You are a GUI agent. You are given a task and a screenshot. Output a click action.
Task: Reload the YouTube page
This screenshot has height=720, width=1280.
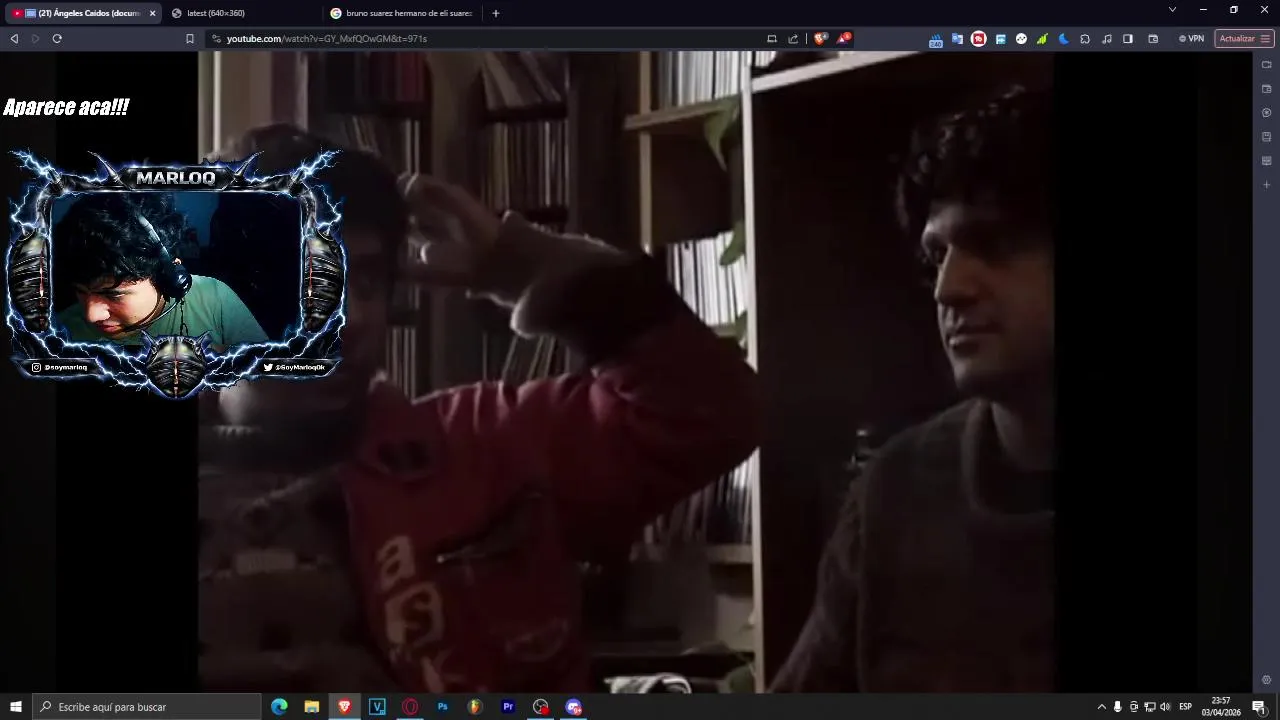click(x=57, y=38)
